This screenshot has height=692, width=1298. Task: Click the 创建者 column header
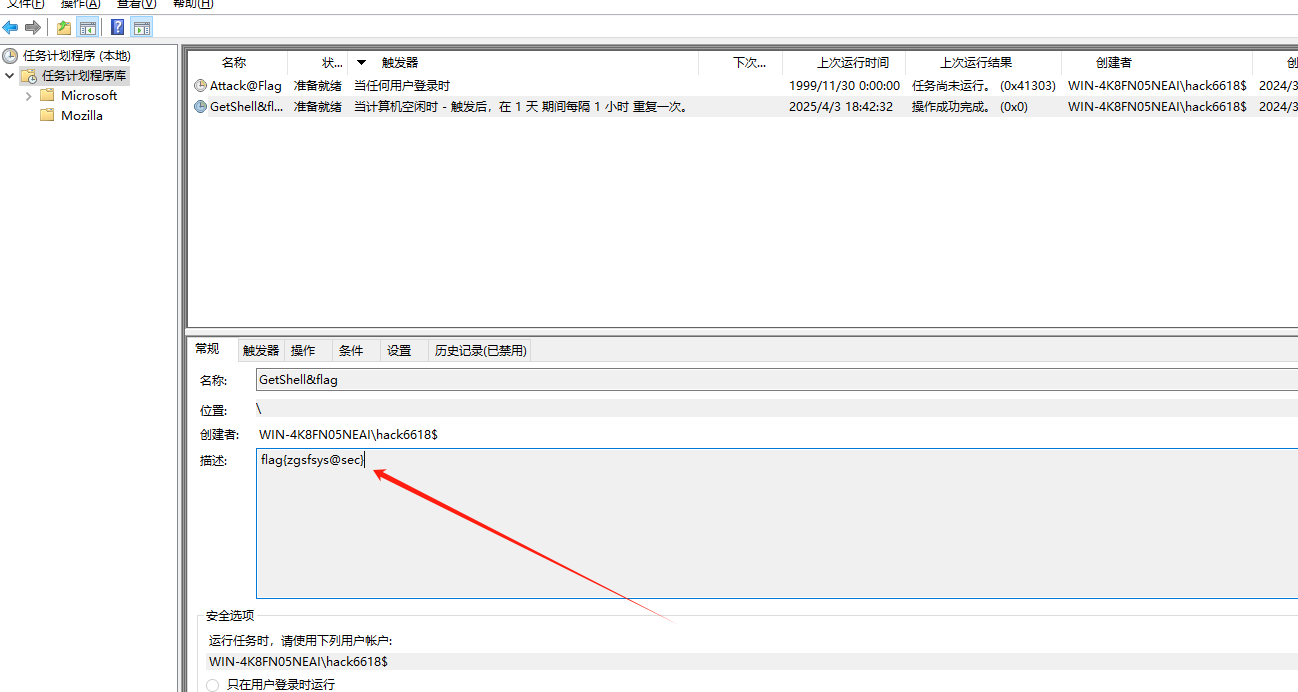click(x=1113, y=62)
